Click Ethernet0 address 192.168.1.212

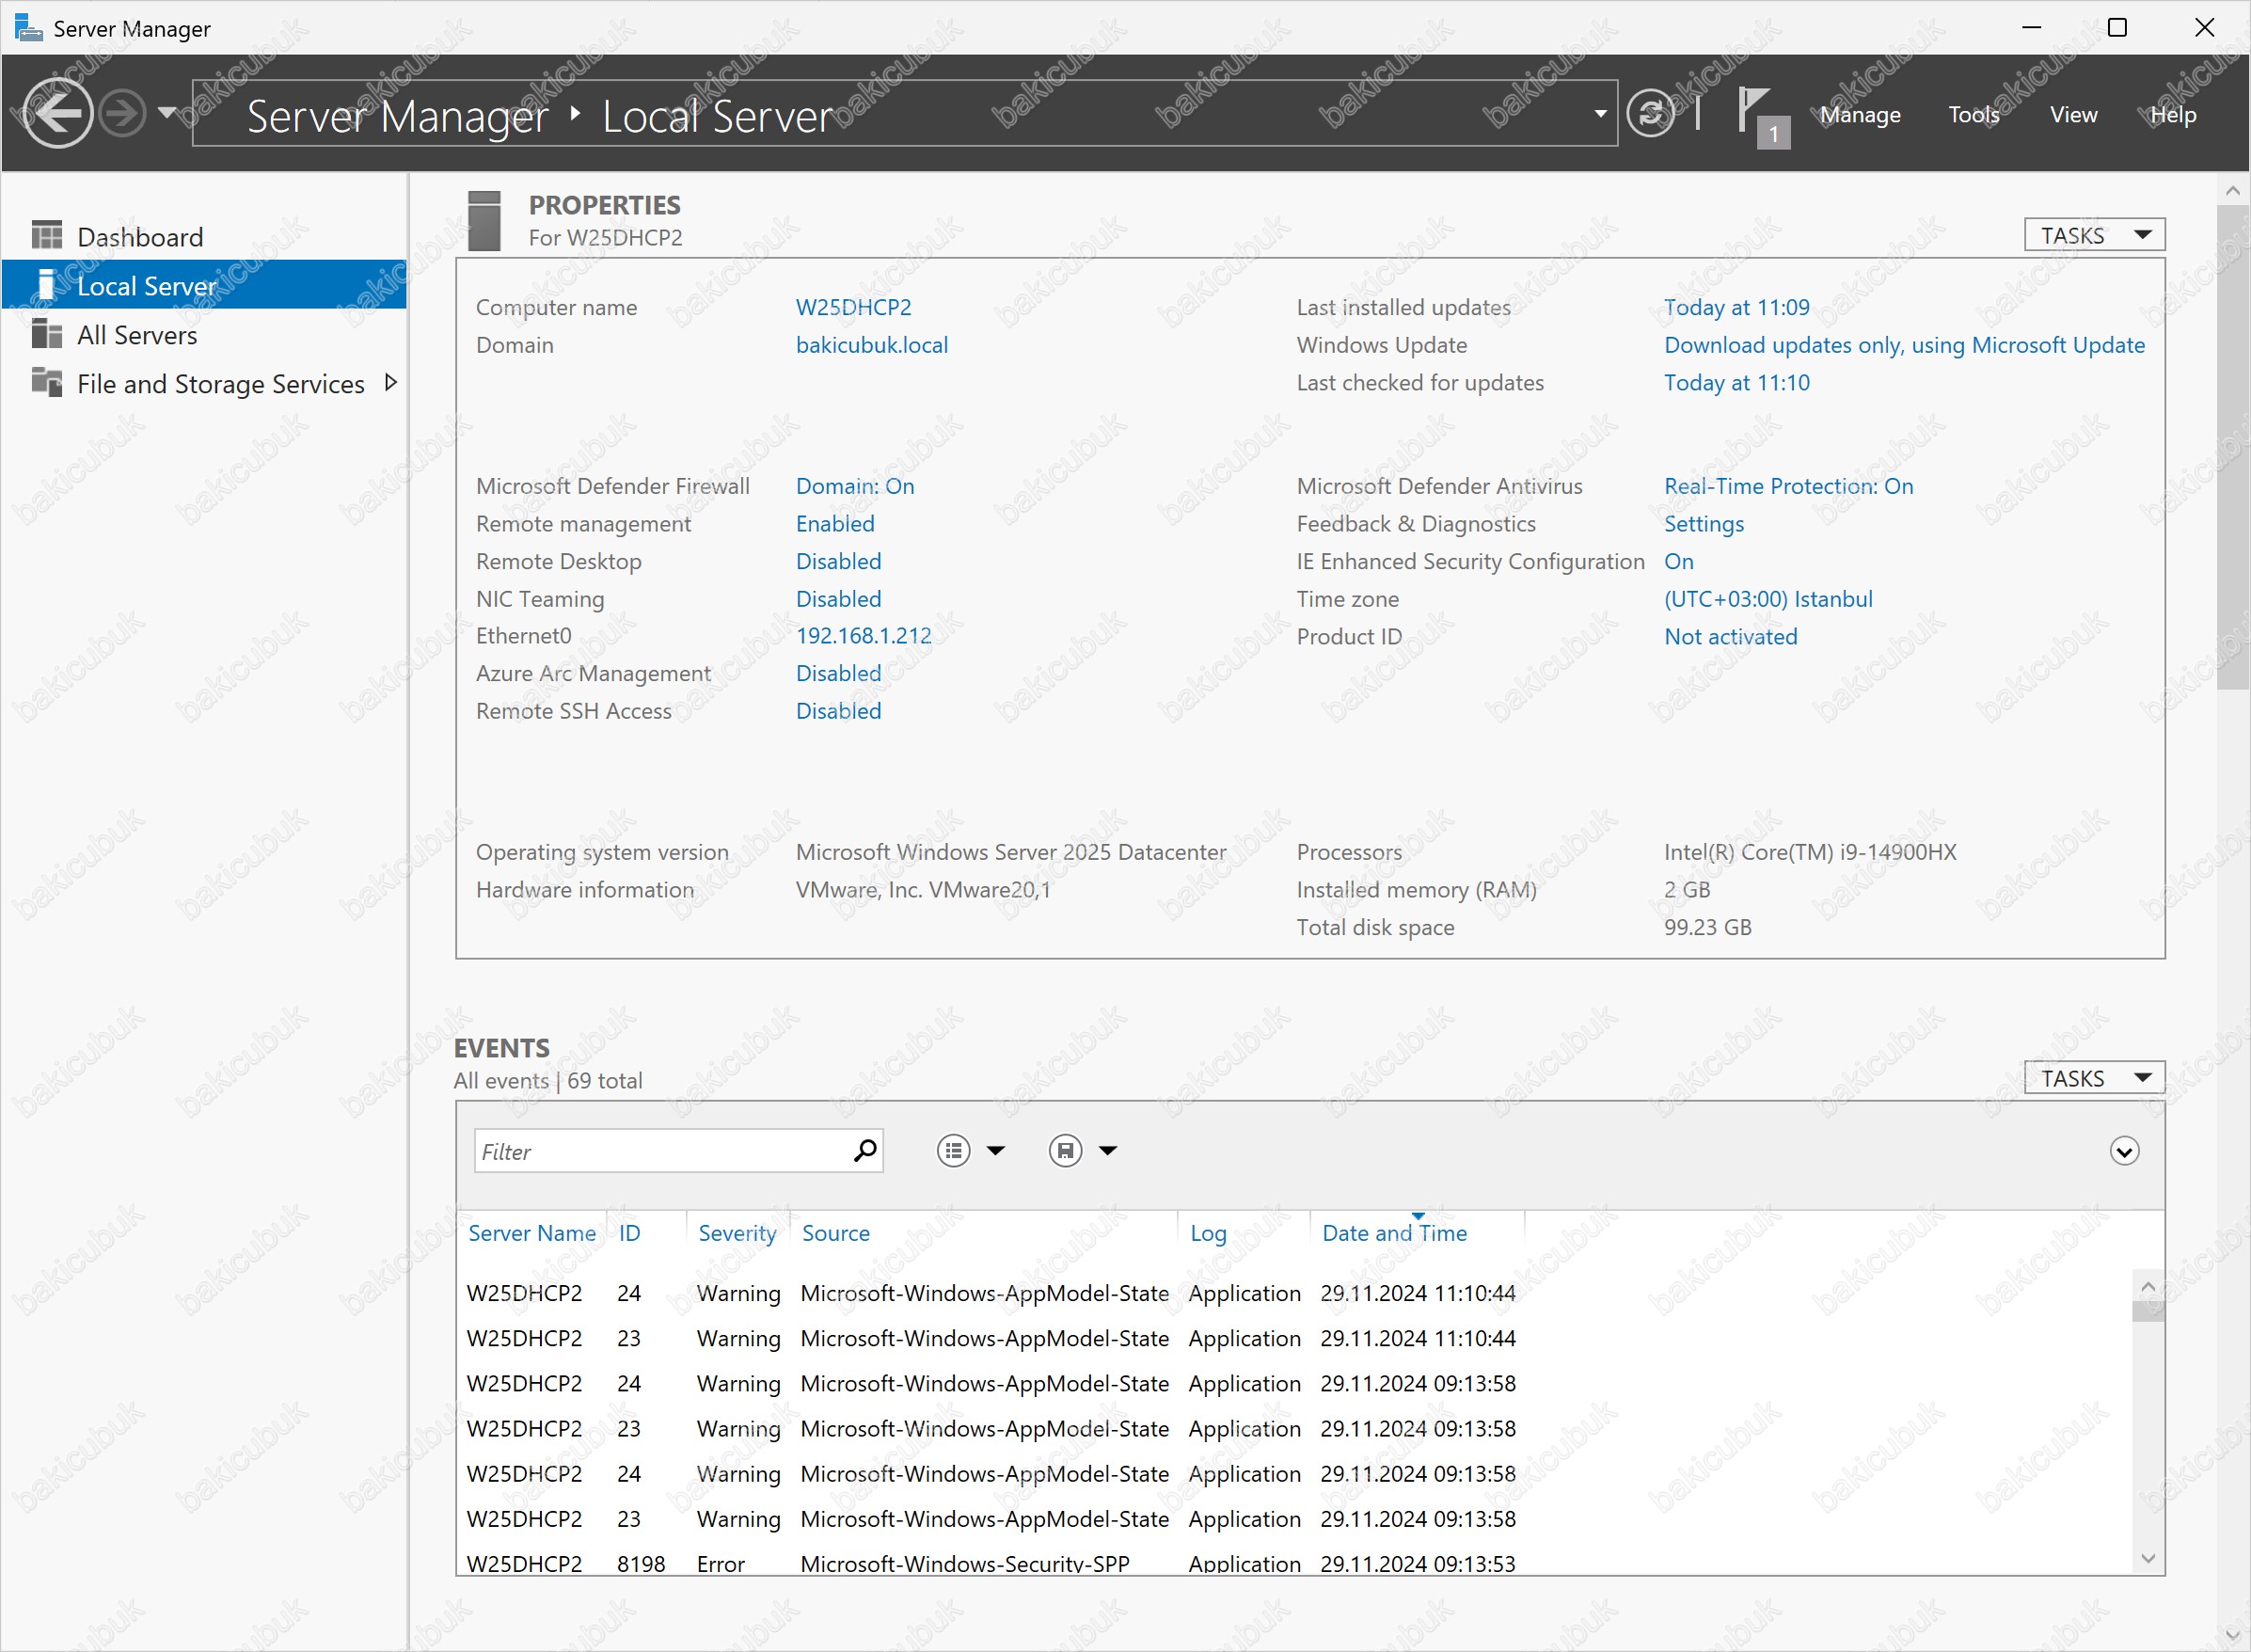(863, 636)
